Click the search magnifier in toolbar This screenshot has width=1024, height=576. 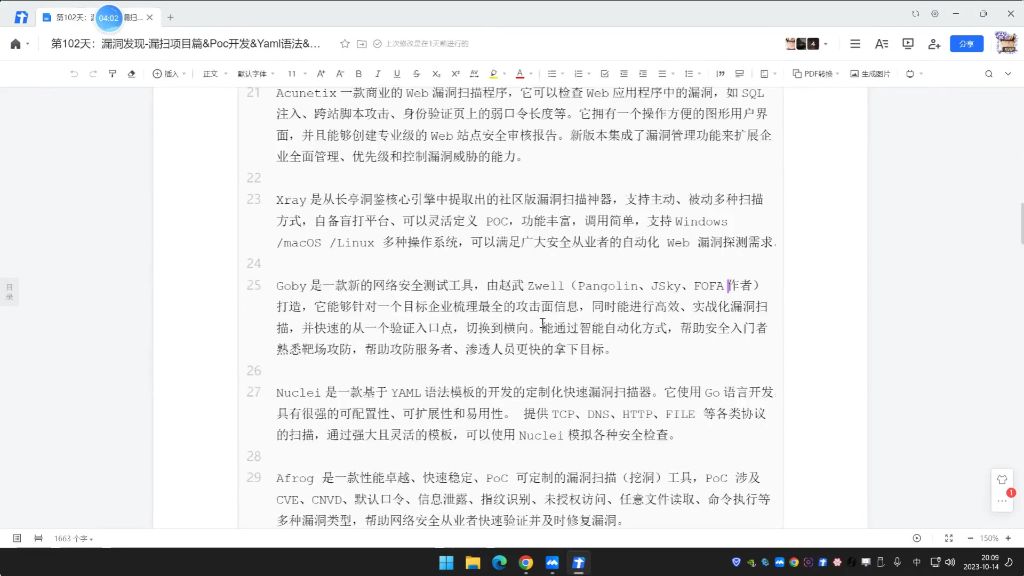click(x=989, y=74)
